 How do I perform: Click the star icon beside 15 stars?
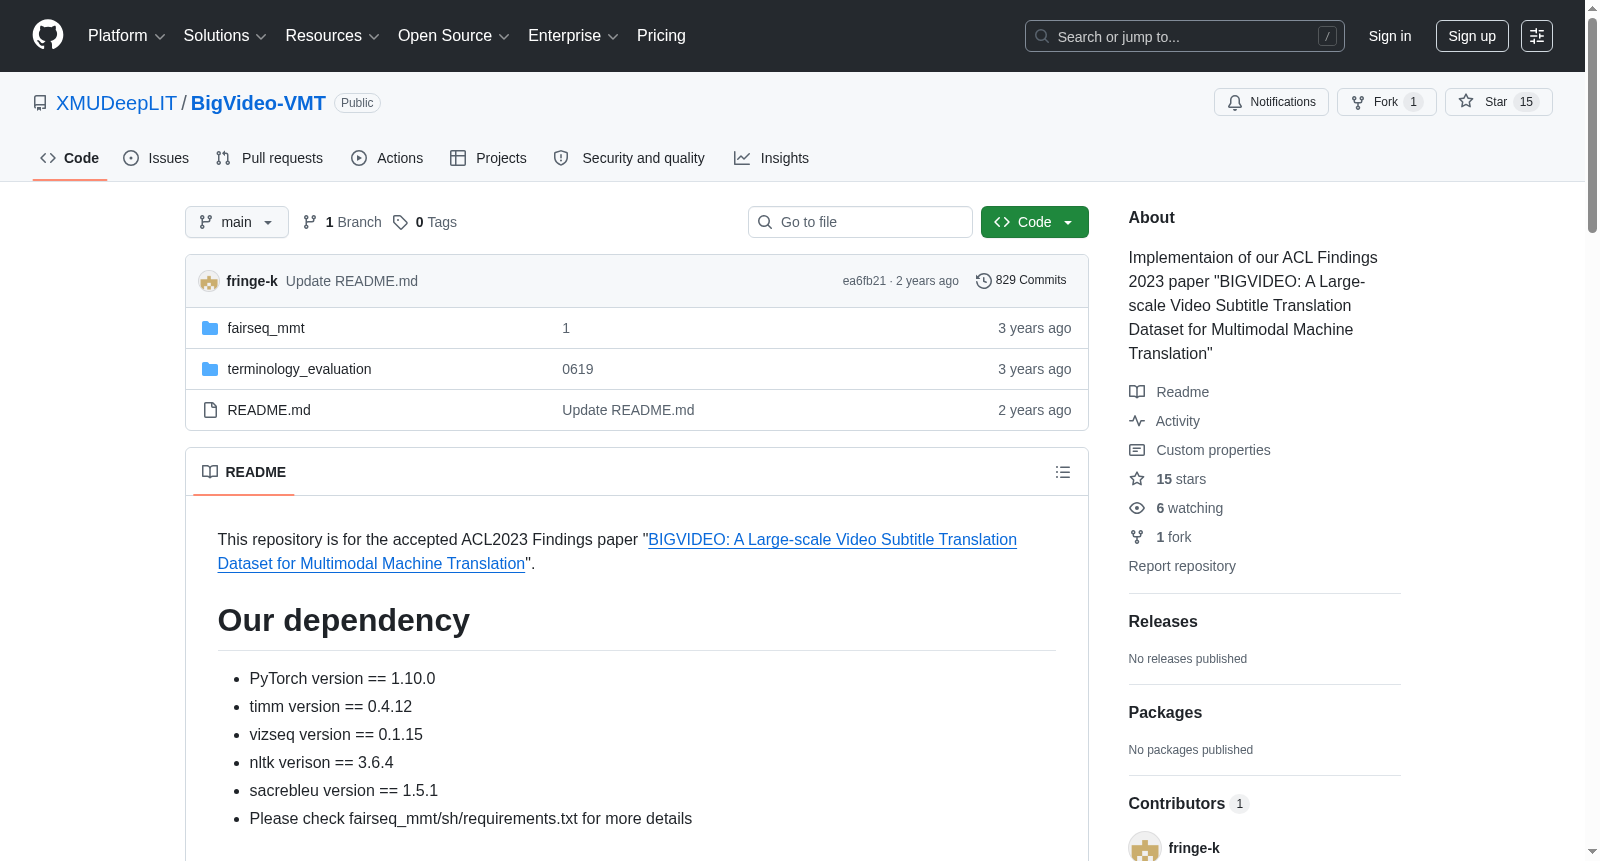(1137, 479)
